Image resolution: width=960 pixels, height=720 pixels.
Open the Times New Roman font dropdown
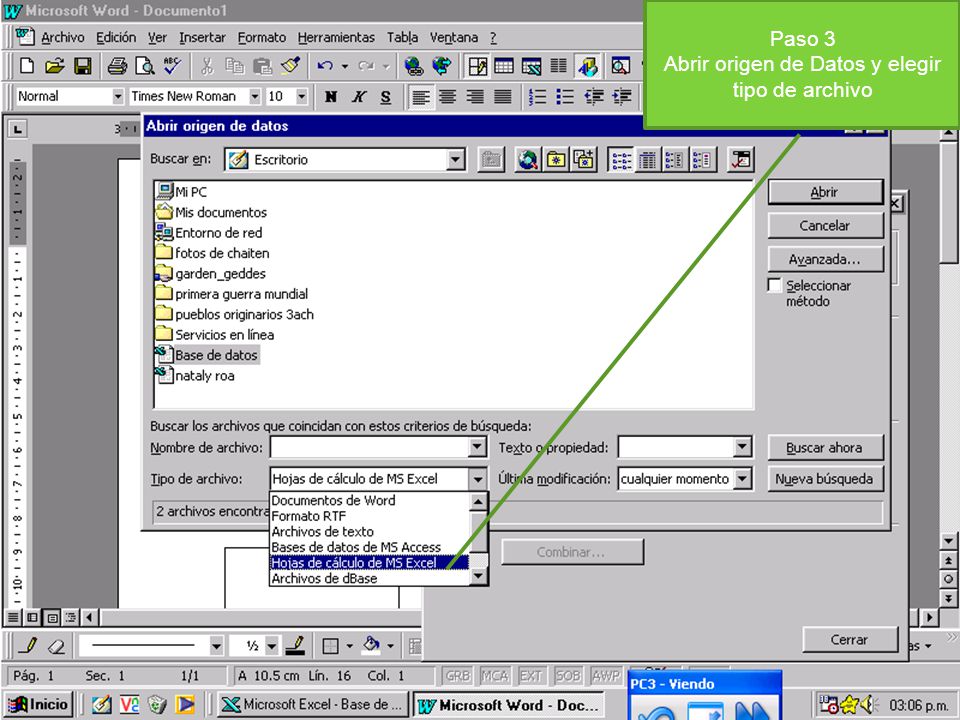click(x=255, y=96)
